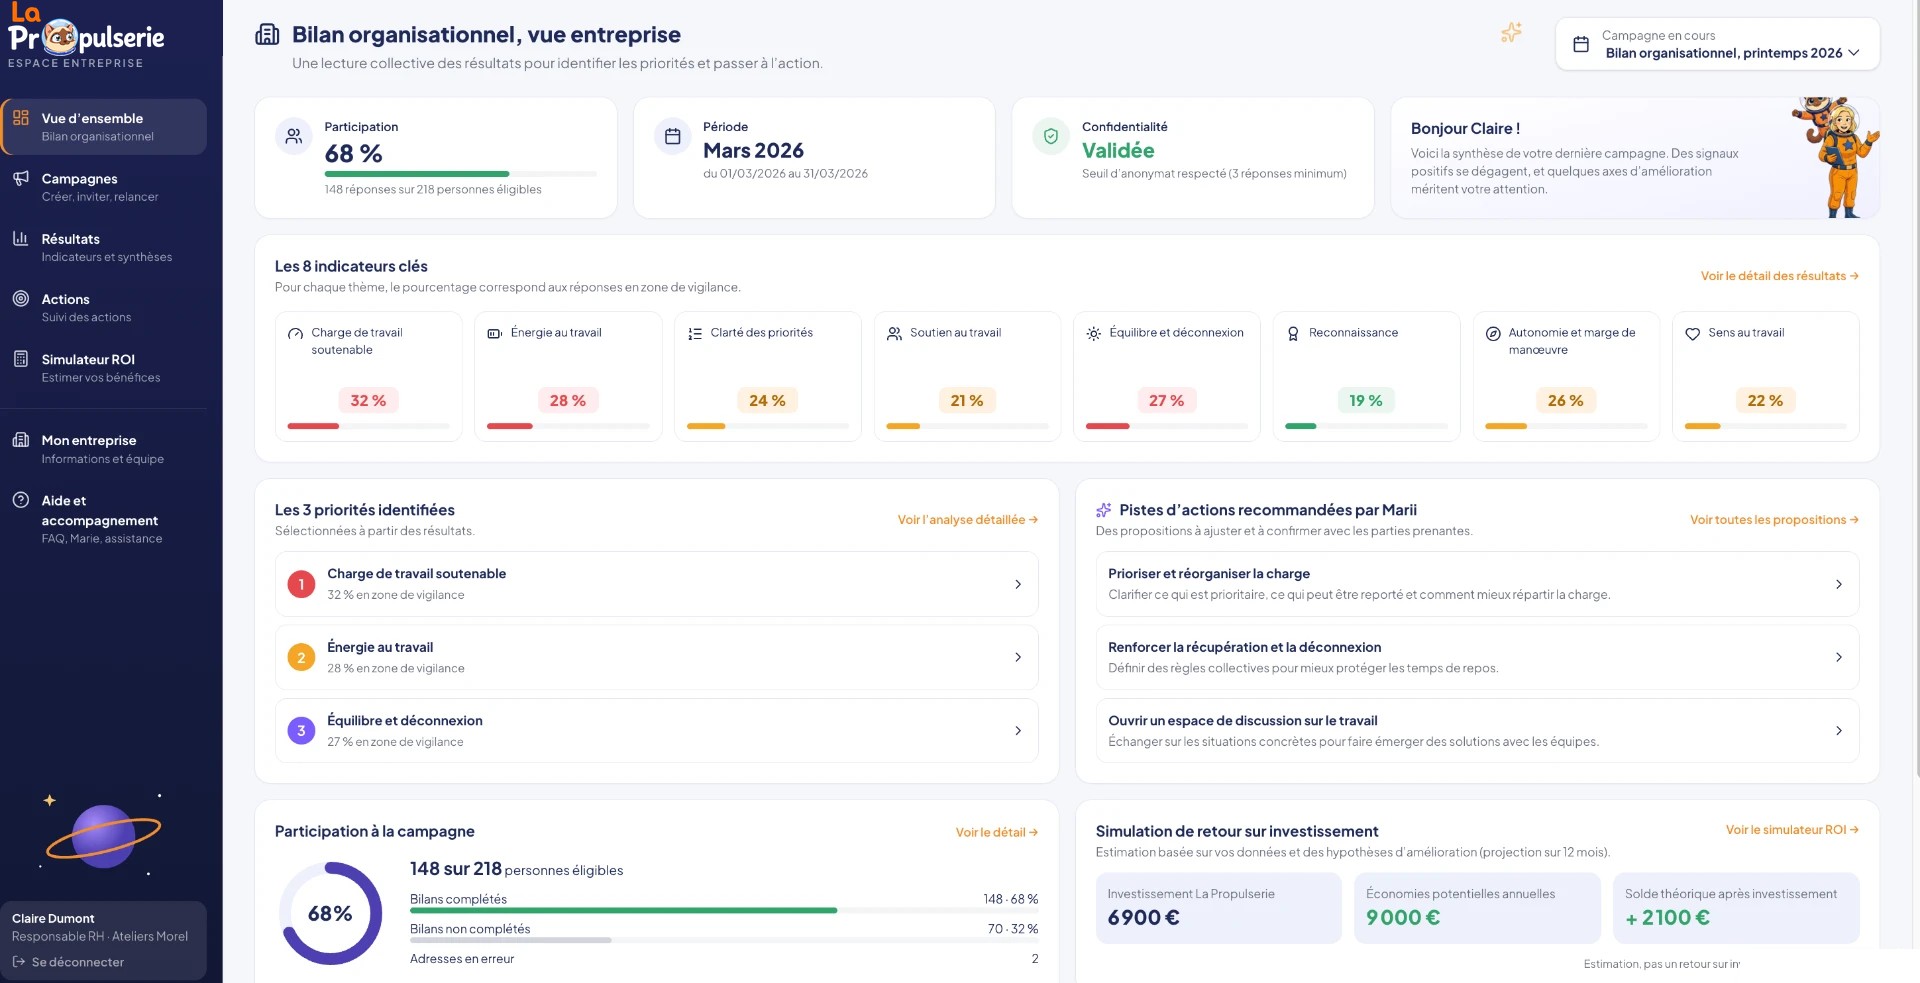
Task: Select the Soutien au travail indicator card
Action: point(967,376)
